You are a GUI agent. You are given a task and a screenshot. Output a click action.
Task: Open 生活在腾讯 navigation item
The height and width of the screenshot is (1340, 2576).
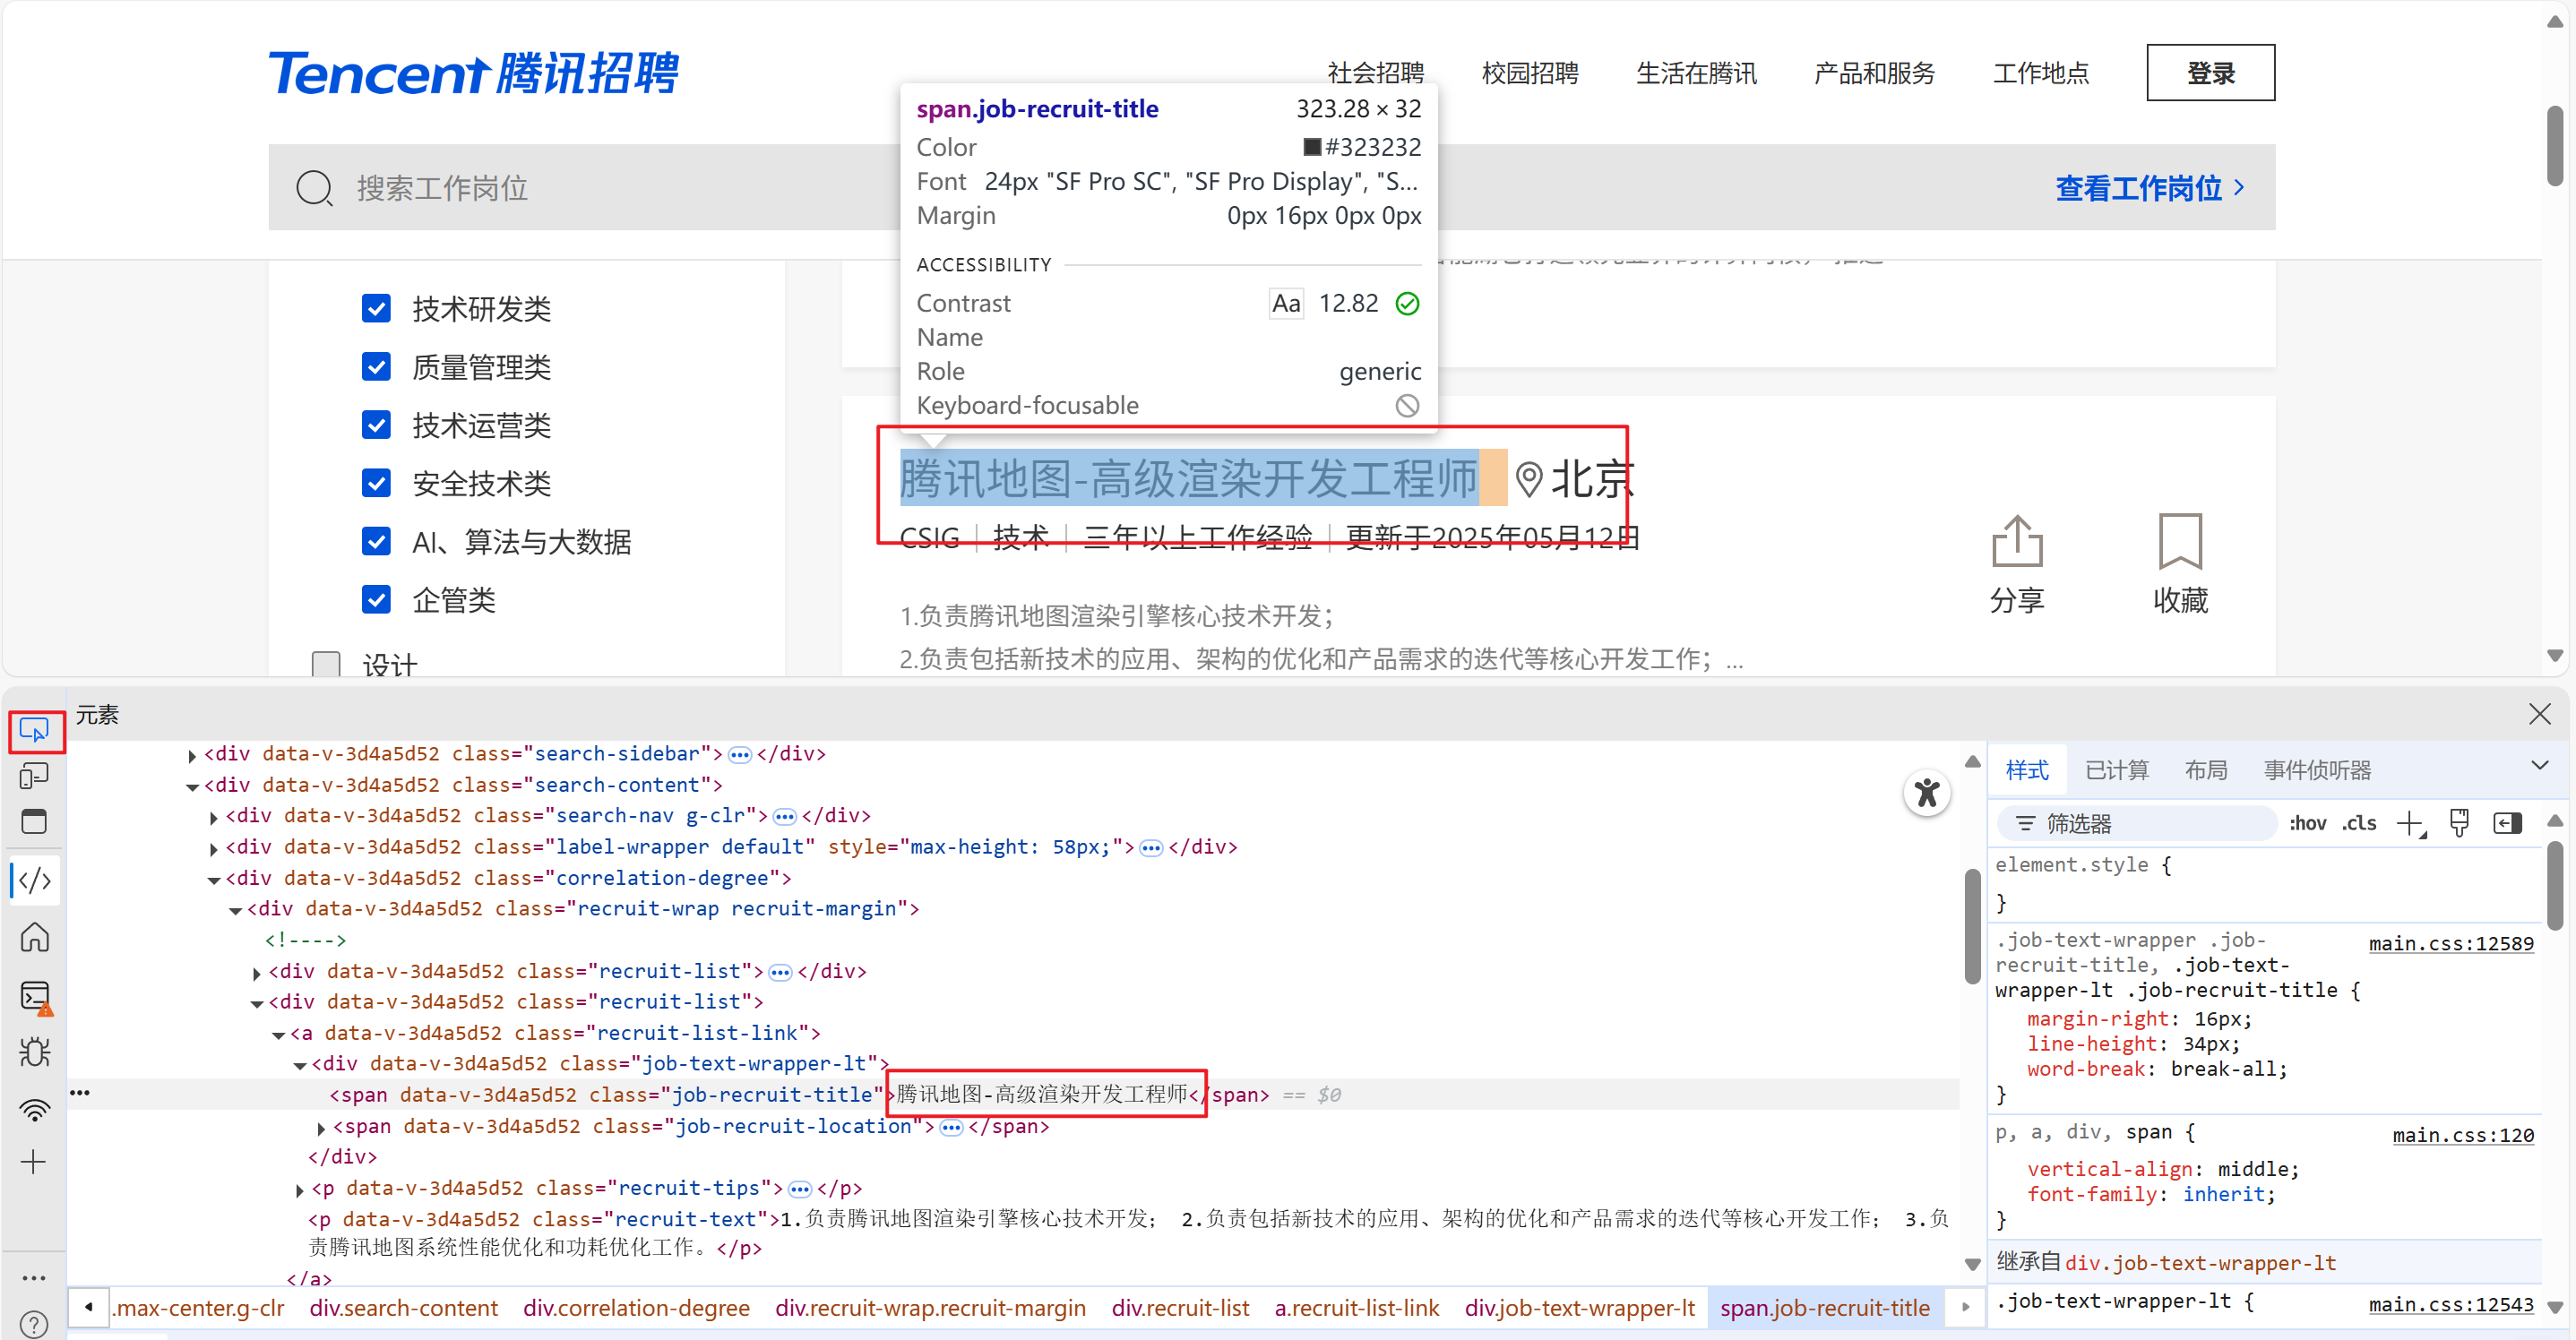pos(1696,73)
